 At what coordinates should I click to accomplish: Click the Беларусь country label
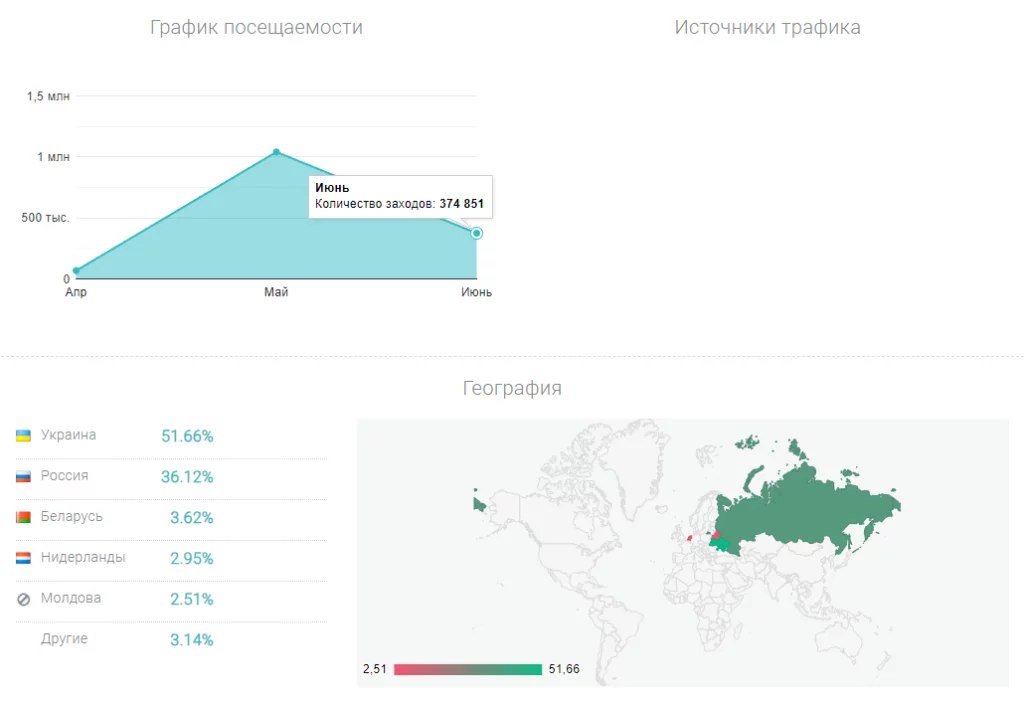click(71, 517)
